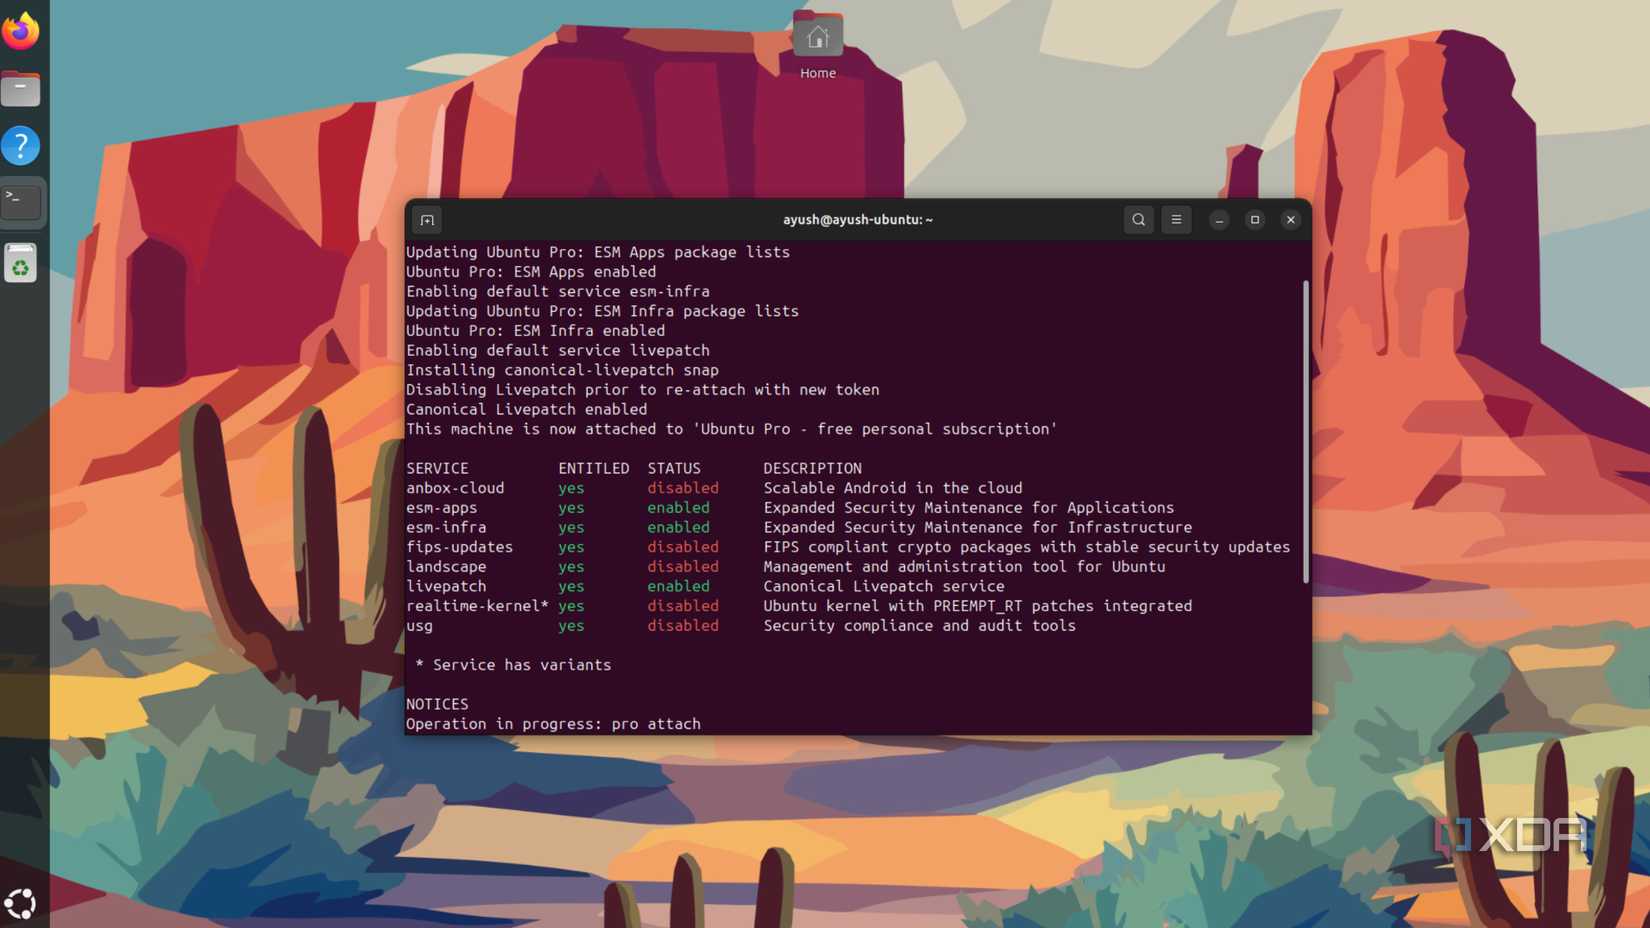Maximize the terminal window
The image size is (1650, 928).
point(1254,219)
